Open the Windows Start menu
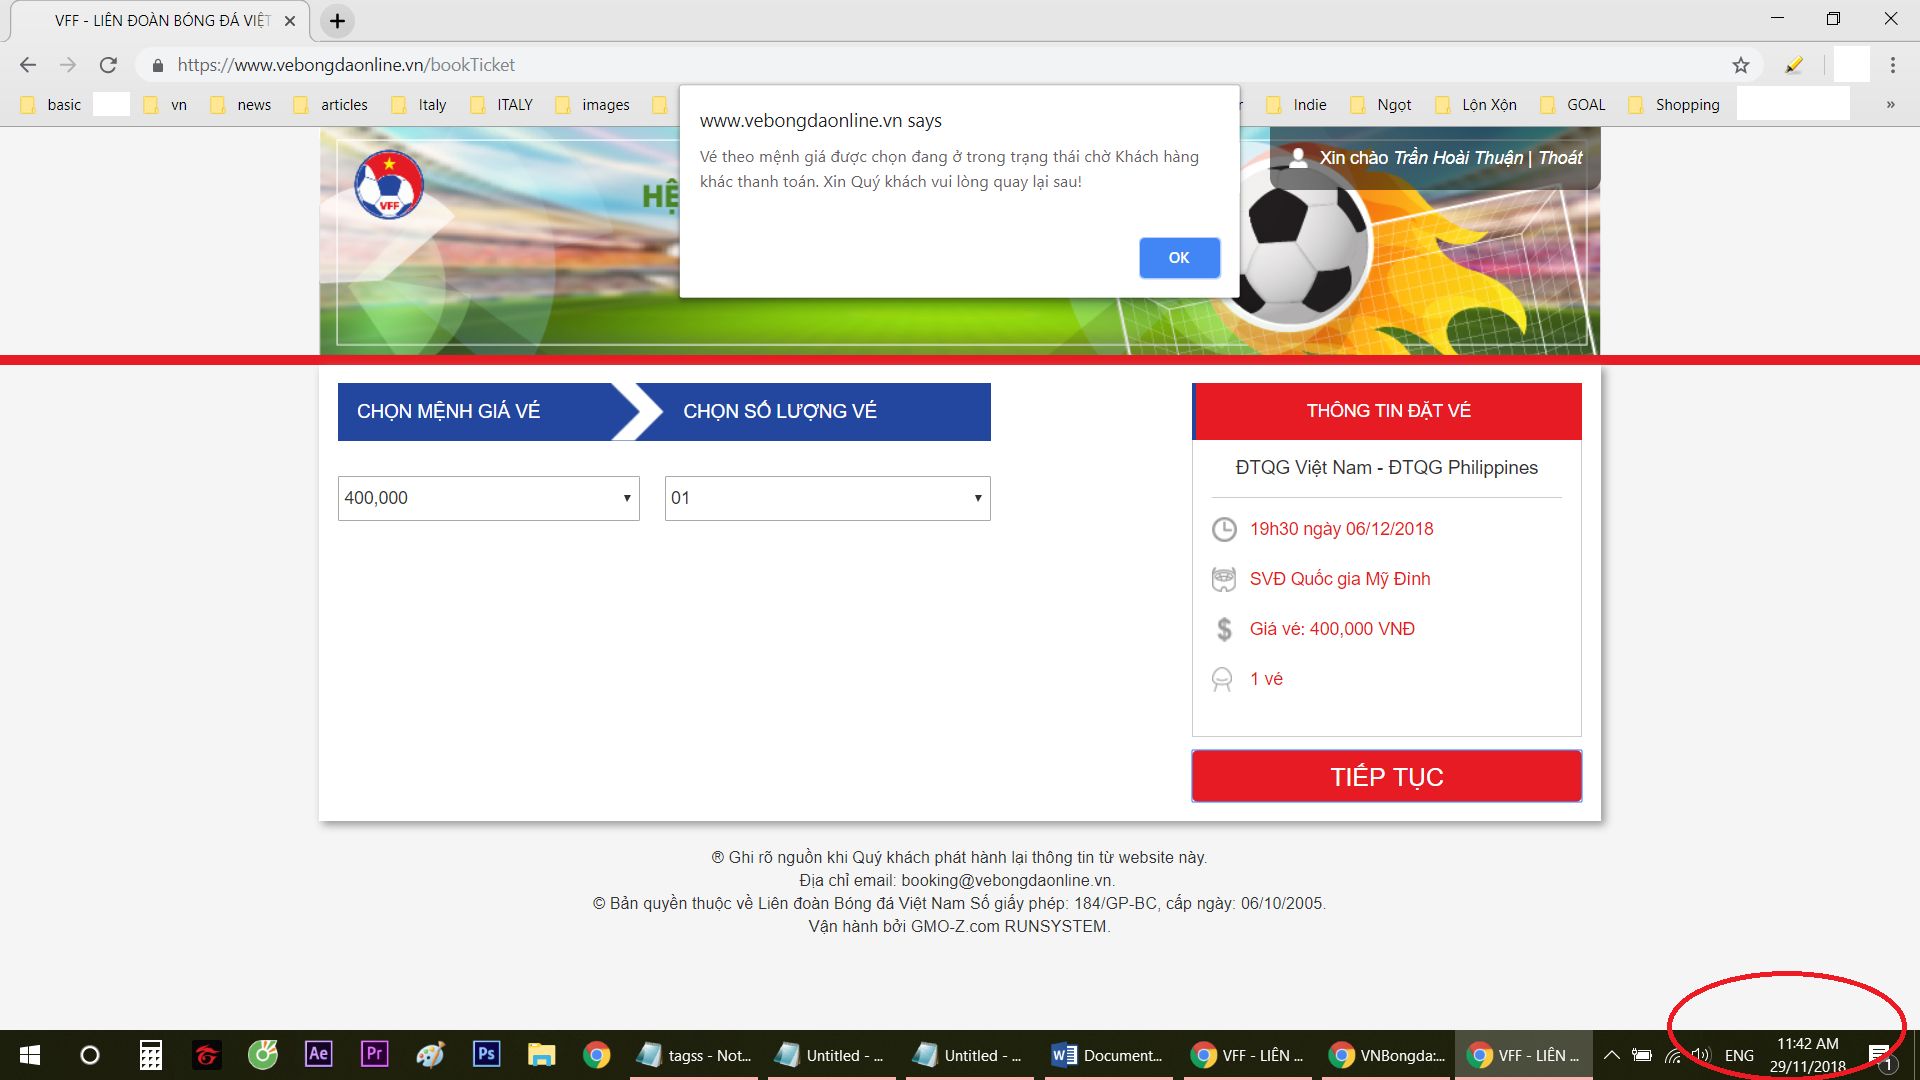 coord(29,1055)
